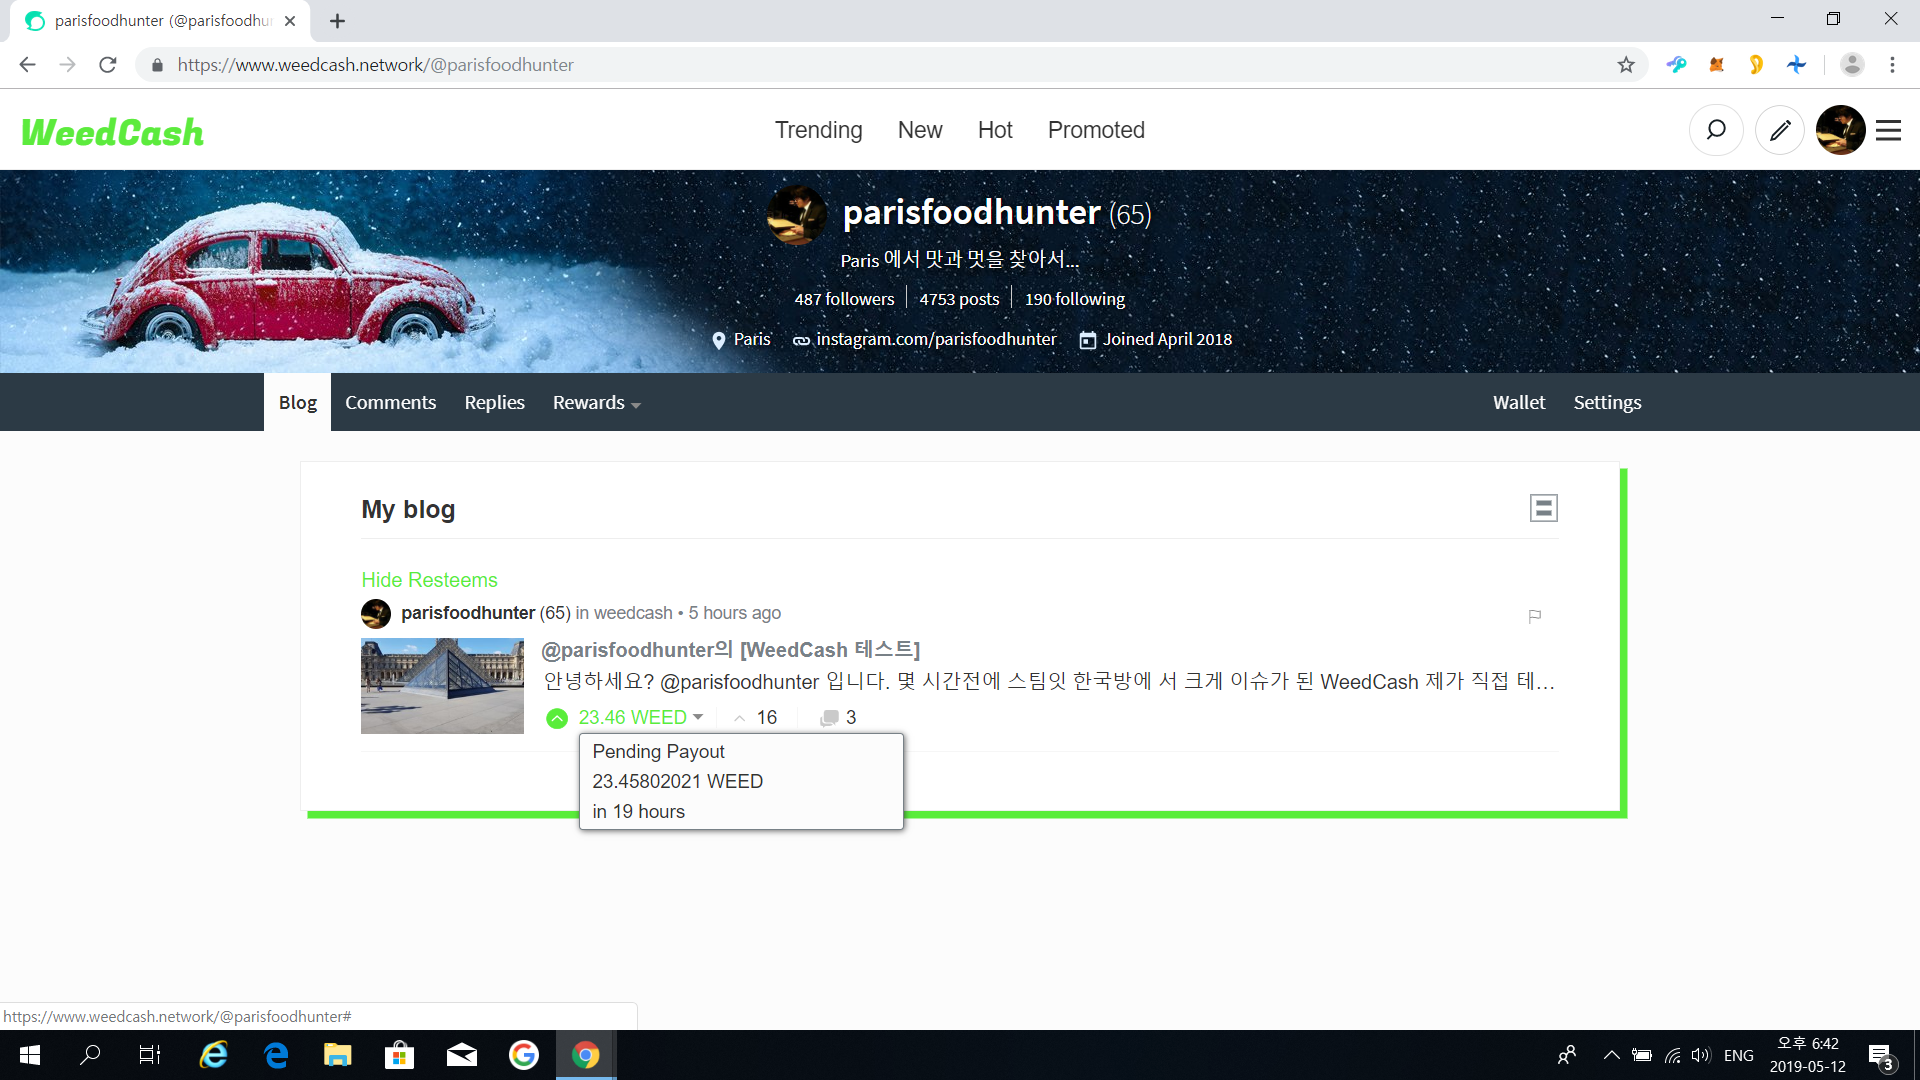Open the Settings tab

(x=1607, y=402)
